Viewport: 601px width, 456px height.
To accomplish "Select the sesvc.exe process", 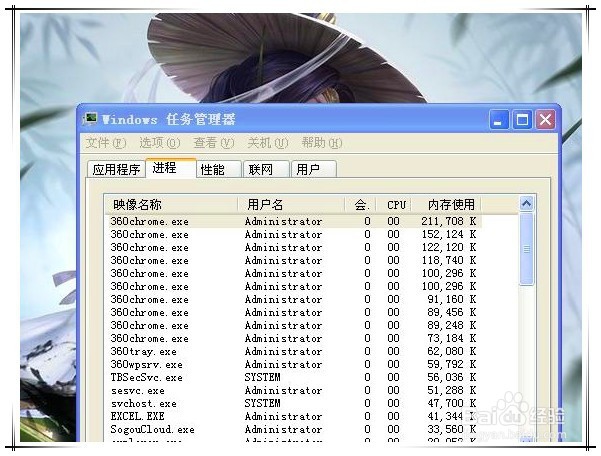I will (x=293, y=390).
